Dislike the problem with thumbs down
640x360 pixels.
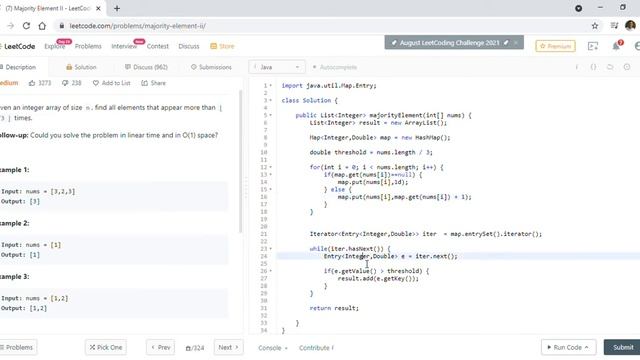coord(65,83)
